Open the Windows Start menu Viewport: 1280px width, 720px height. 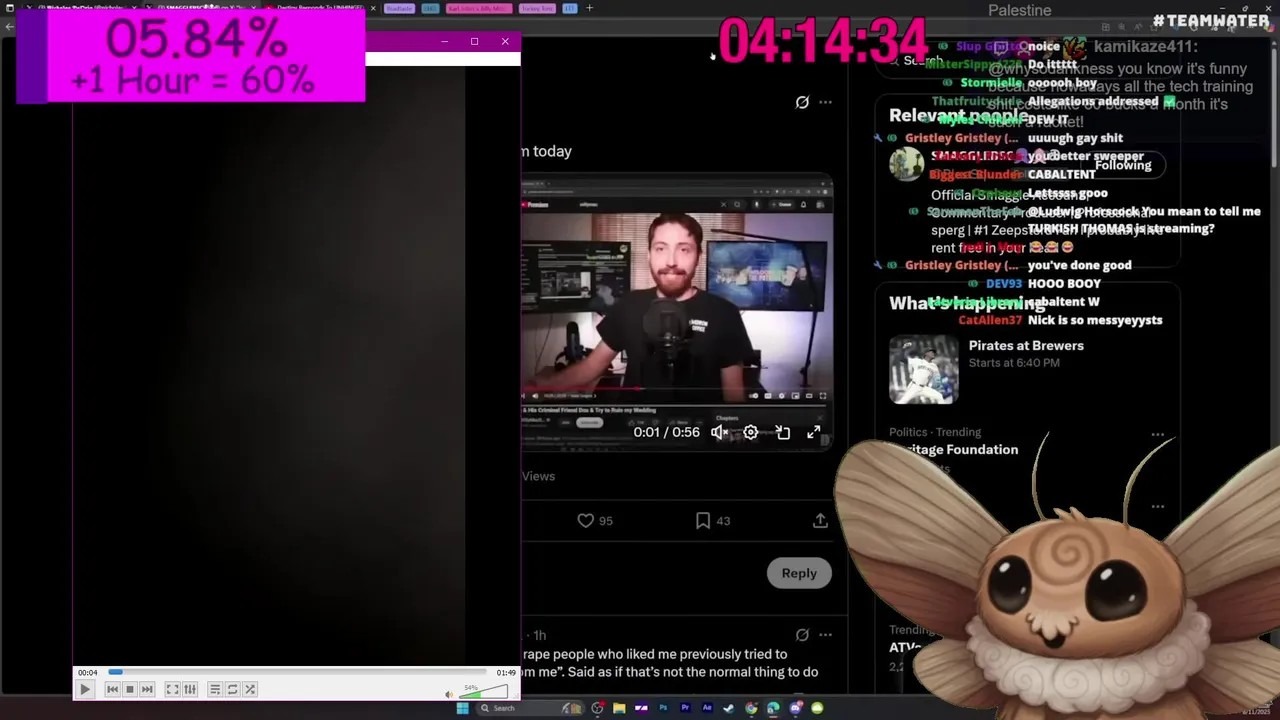(x=462, y=708)
